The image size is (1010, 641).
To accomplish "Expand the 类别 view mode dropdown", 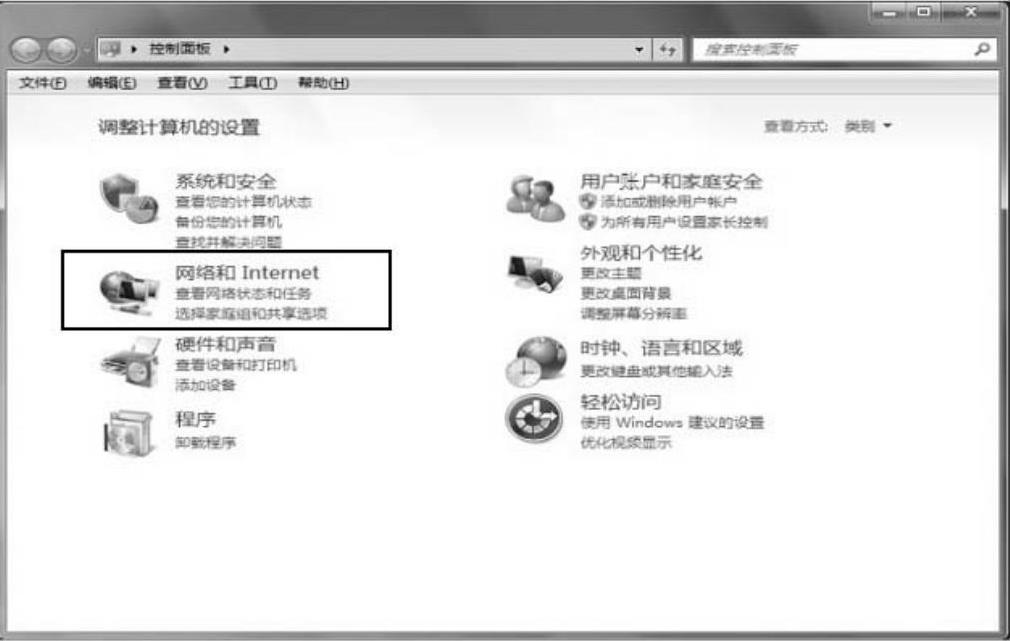I will pyautogui.click(x=868, y=126).
